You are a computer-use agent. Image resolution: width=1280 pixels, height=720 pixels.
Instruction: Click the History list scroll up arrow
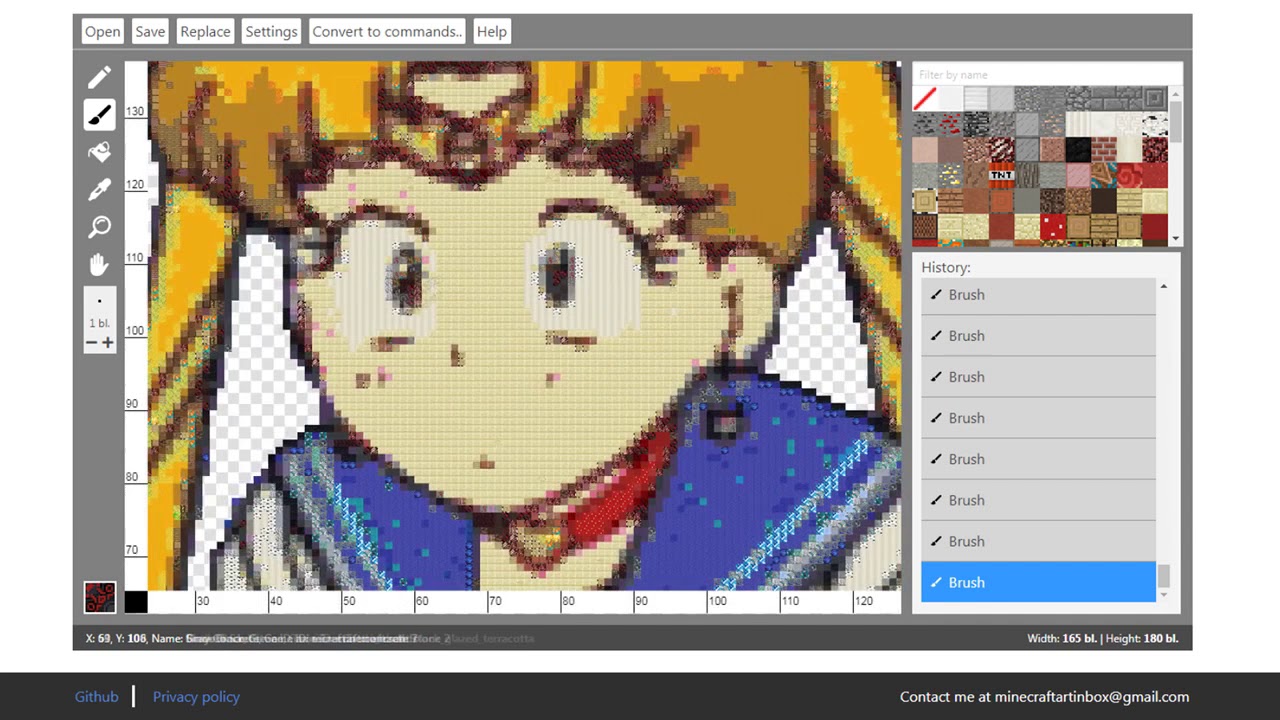point(1163,287)
